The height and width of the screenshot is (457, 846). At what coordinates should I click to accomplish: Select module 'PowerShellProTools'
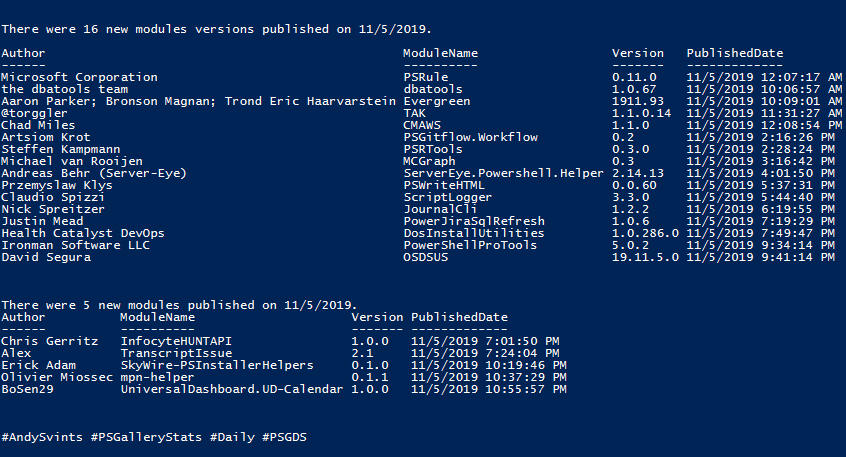pos(470,245)
